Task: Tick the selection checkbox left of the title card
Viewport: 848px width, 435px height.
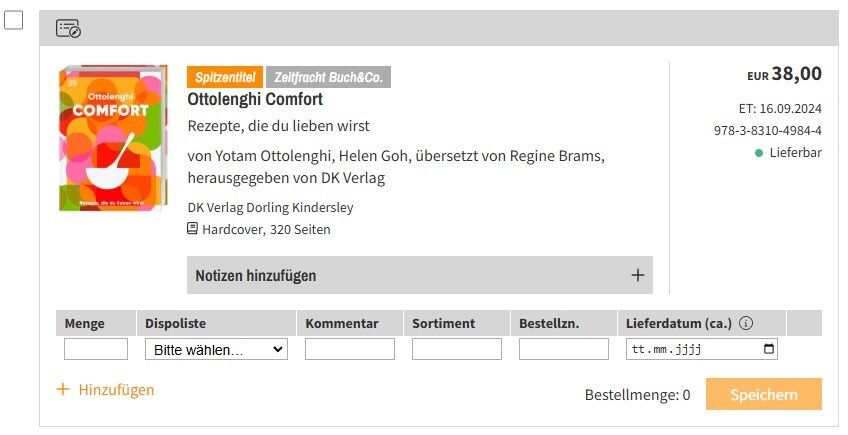Action: point(14,21)
